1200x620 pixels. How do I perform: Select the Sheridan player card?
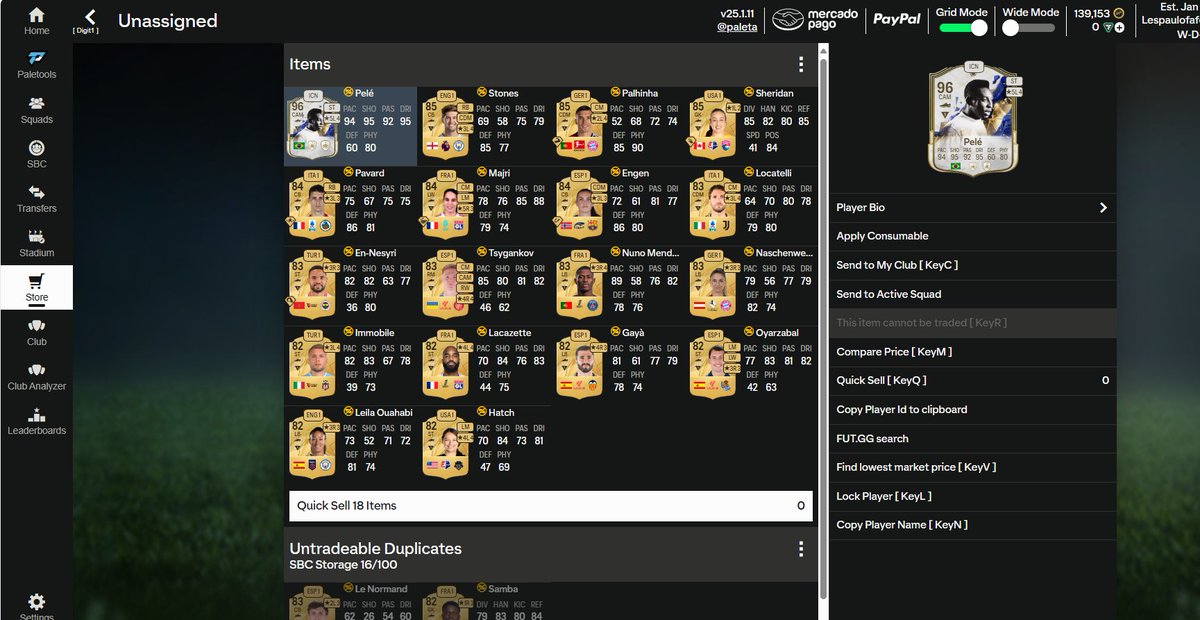752,126
